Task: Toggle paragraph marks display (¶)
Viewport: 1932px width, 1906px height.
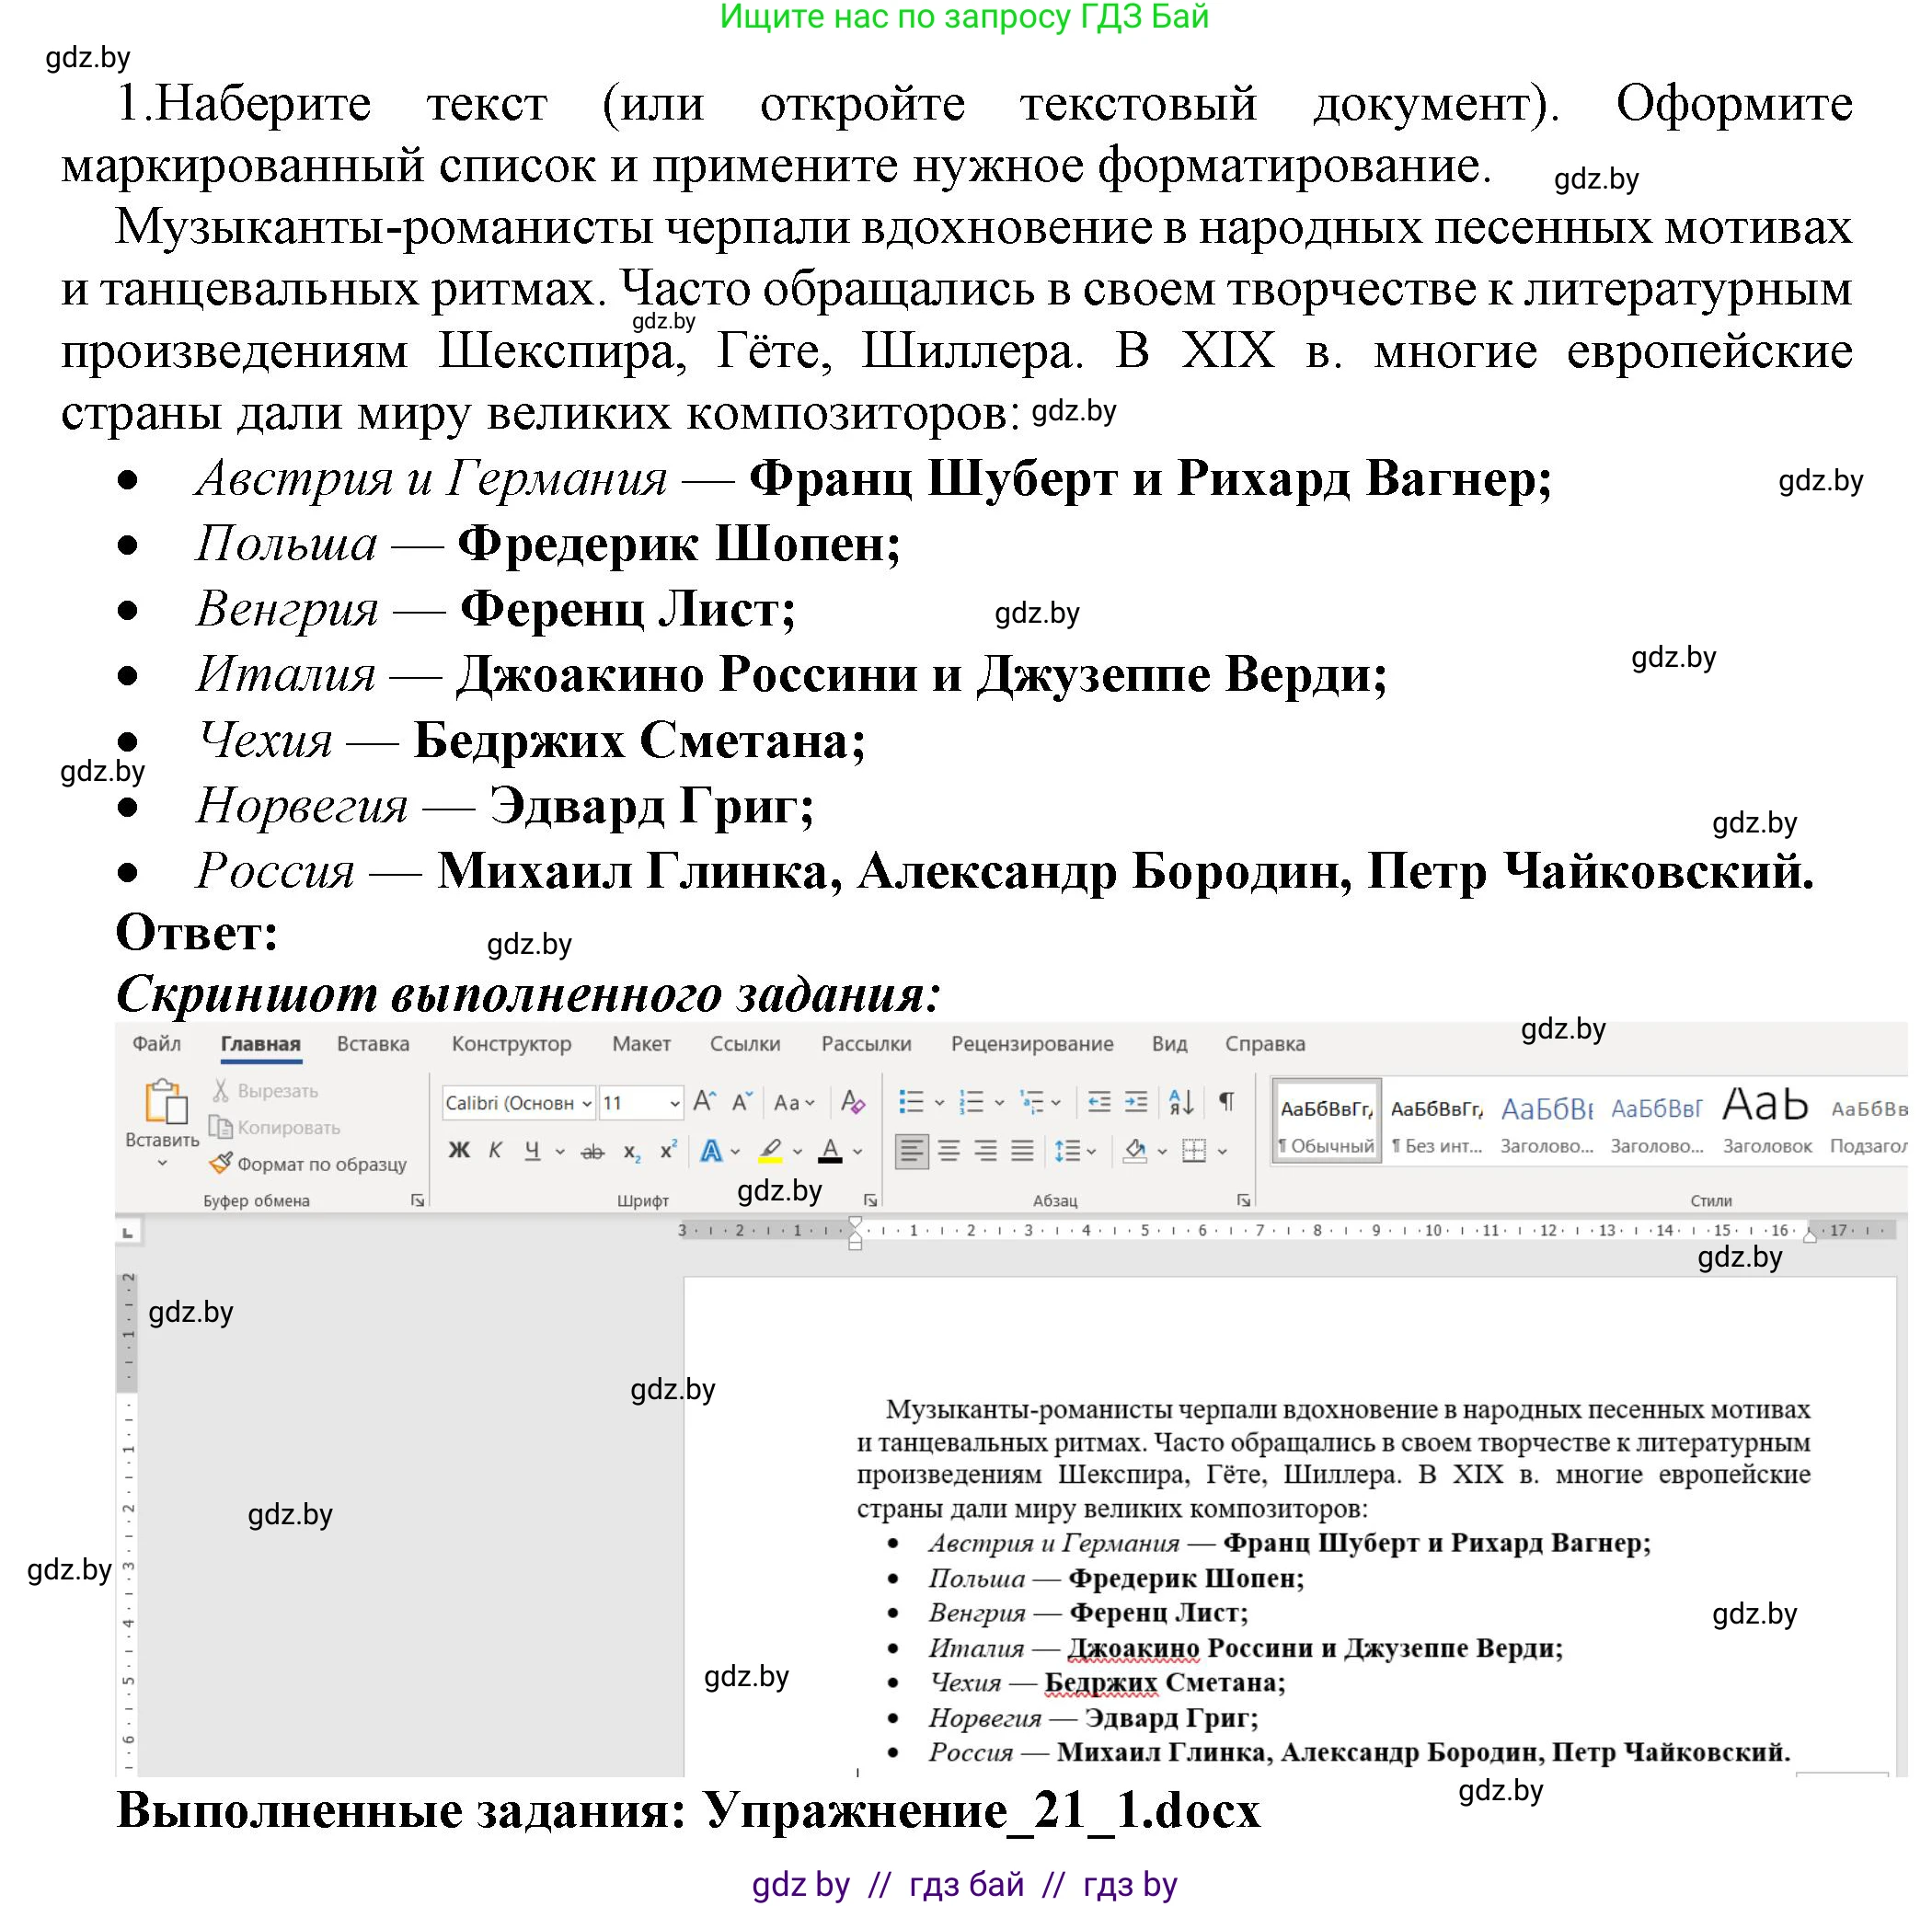Action: [x=1228, y=1102]
